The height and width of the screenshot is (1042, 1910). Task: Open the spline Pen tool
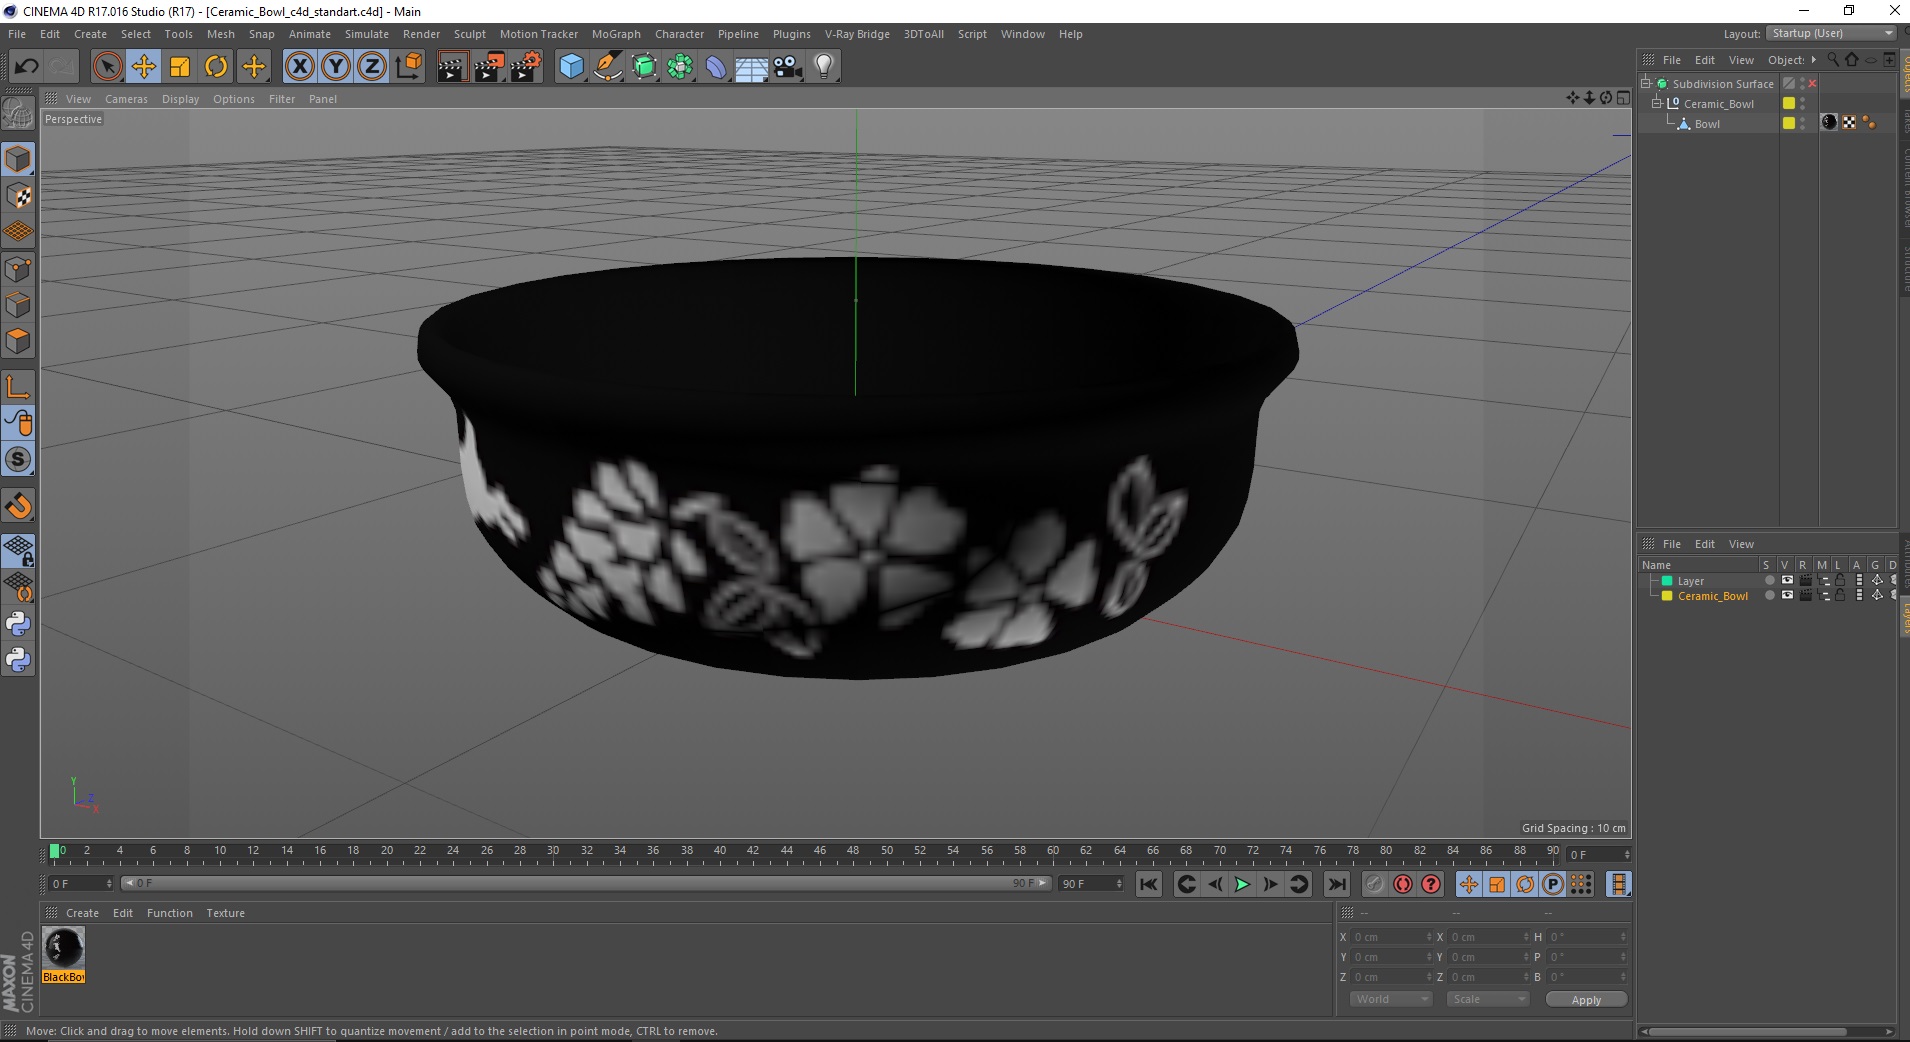[608, 67]
